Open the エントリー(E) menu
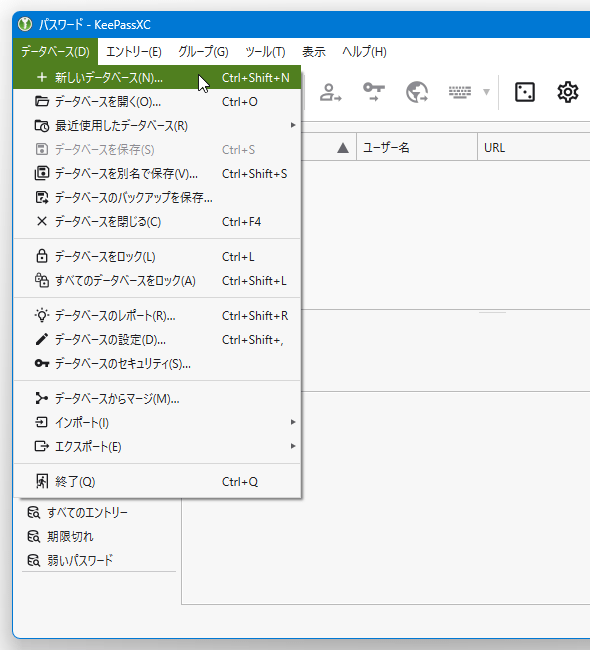Screen dimensions: 590x650 (x=134, y=51)
